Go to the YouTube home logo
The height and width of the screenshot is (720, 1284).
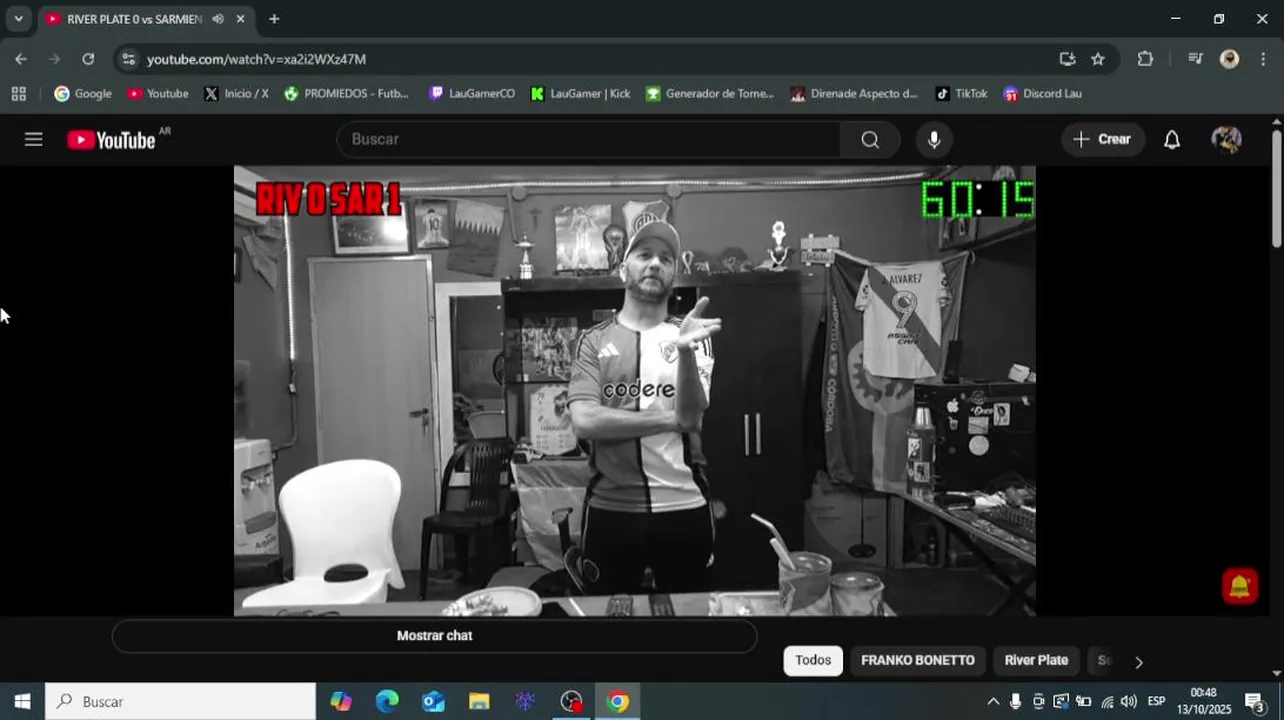click(x=112, y=140)
